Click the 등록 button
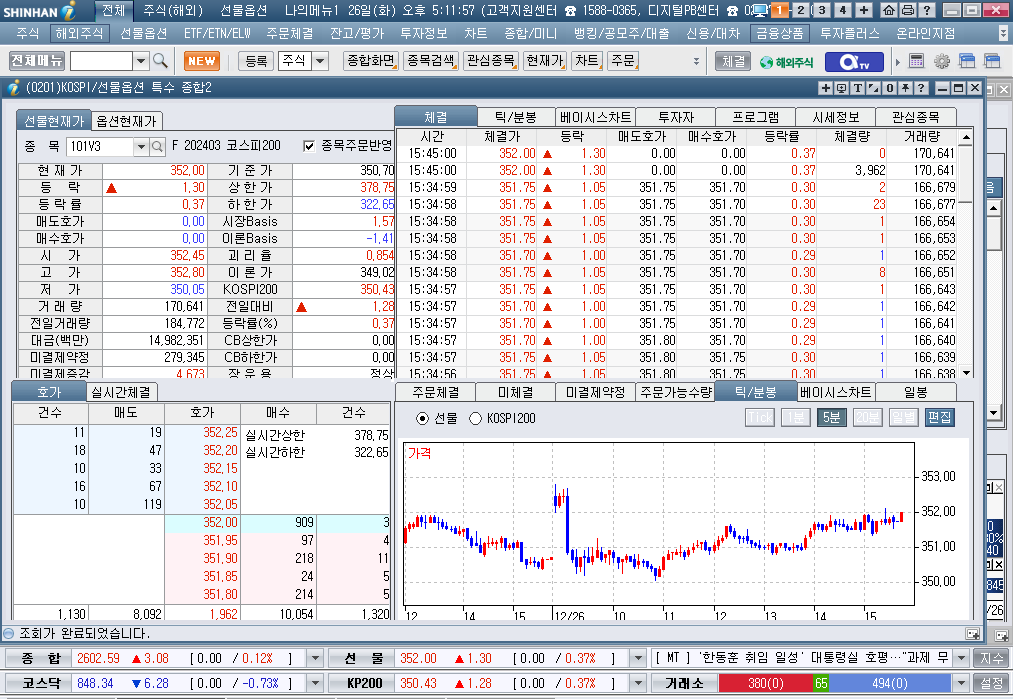The width and height of the screenshot is (1013, 699). coord(256,61)
